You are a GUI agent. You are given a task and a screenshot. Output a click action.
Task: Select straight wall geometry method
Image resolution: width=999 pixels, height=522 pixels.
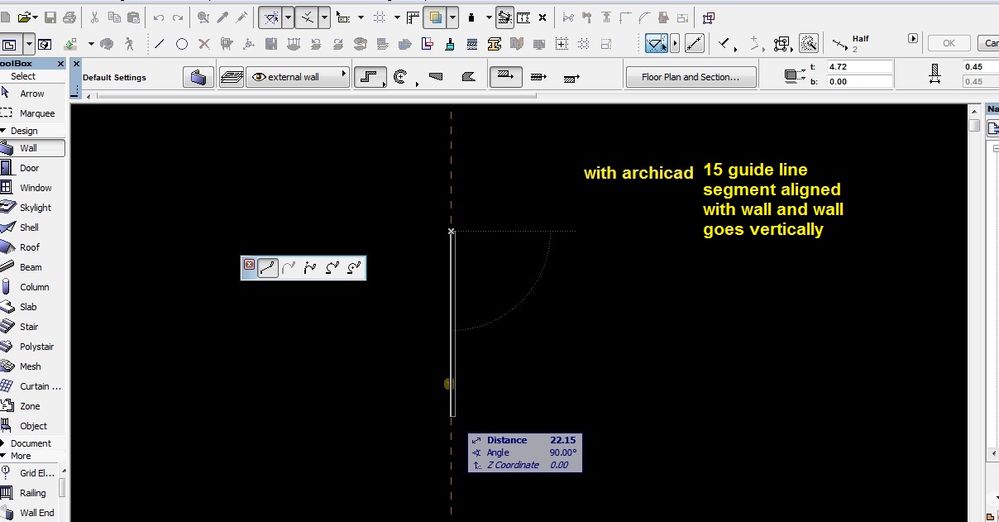[370, 77]
